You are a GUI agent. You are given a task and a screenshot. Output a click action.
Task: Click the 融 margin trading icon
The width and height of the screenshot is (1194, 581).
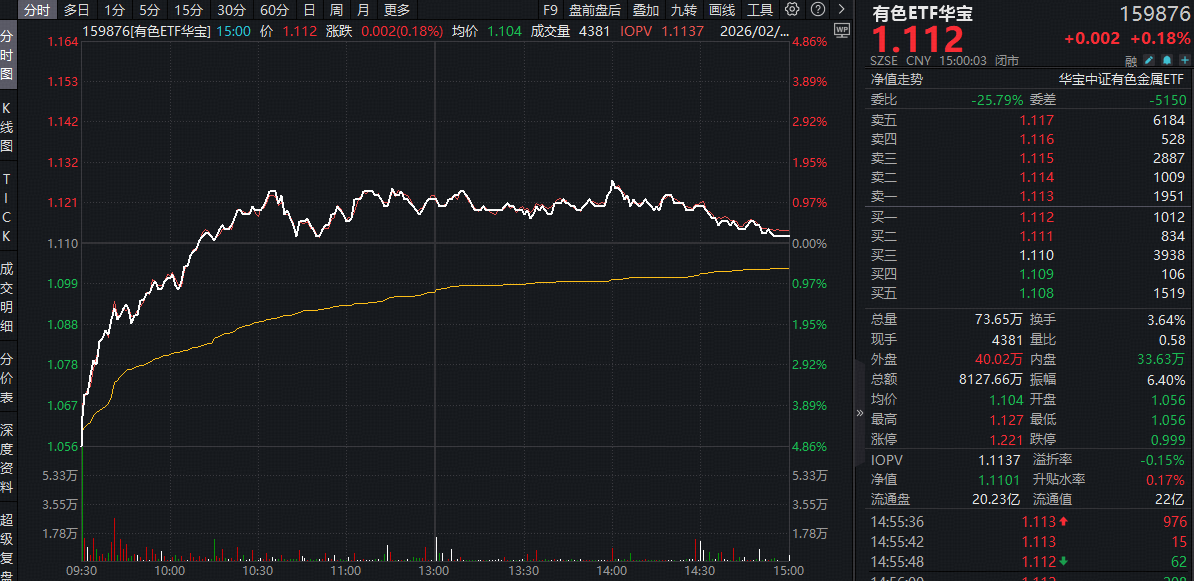(1132, 61)
